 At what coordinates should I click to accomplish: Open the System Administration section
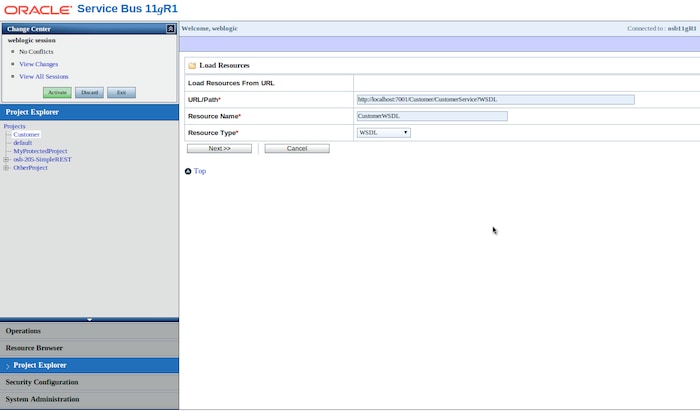point(89,400)
